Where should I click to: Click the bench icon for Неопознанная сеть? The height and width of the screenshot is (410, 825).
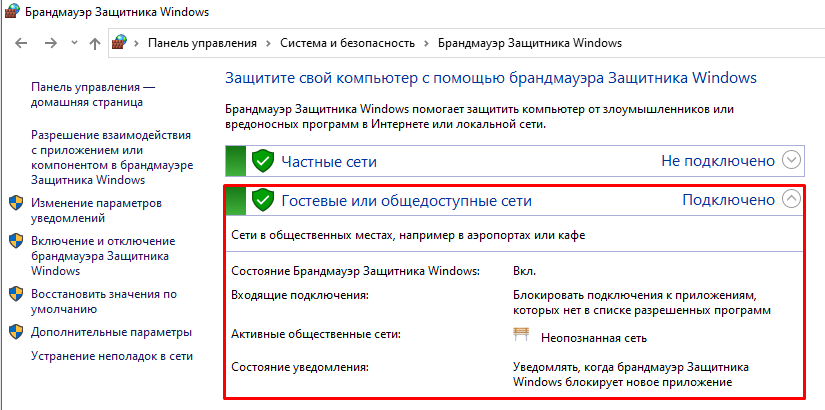coord(521,336)
